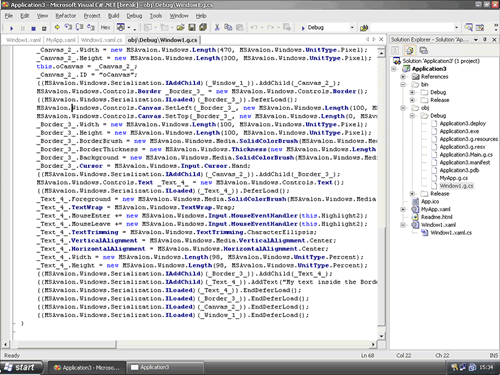This screenshot has height=375, width=500.
Task: Expand the References node
Action: pyautogui.click(x=403, y=77)
